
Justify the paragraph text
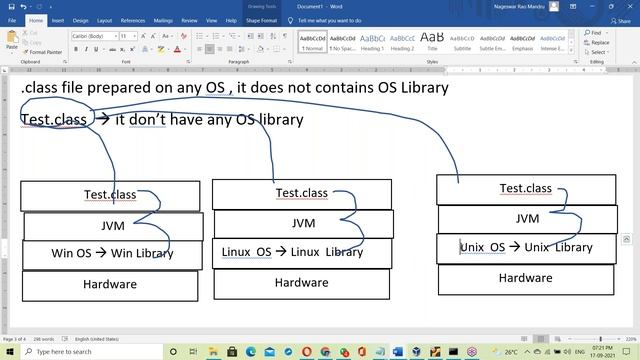coord(230,49)
